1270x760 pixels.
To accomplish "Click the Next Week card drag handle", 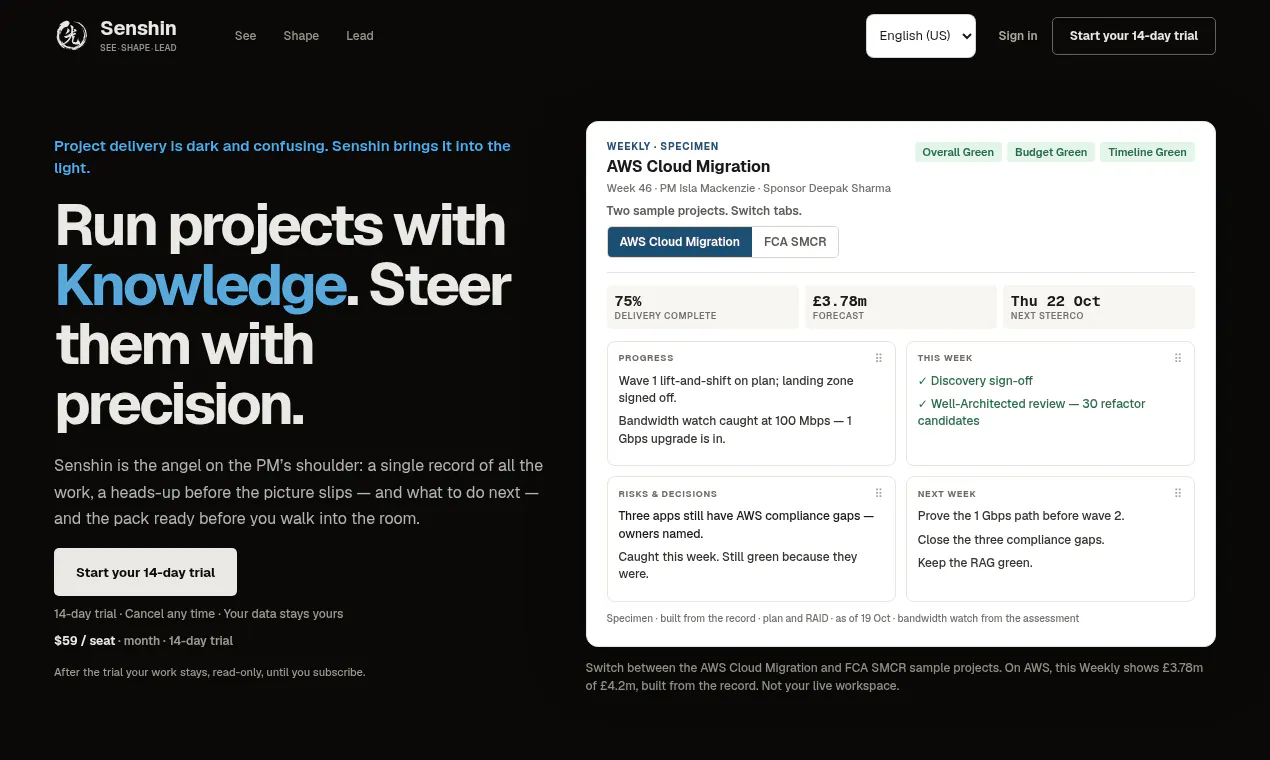I will (x=1178, y=493).
